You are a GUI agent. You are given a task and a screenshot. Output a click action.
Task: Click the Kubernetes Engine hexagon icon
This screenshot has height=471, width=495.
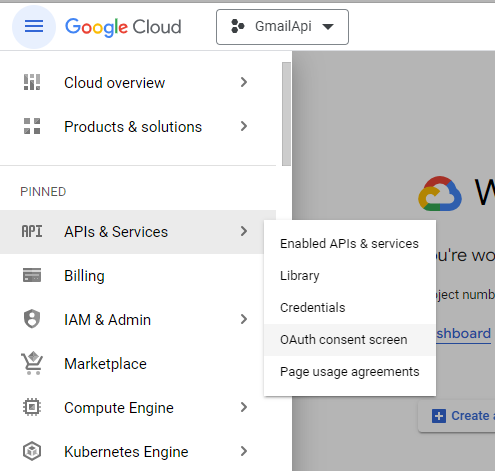[x=32, y=451]
